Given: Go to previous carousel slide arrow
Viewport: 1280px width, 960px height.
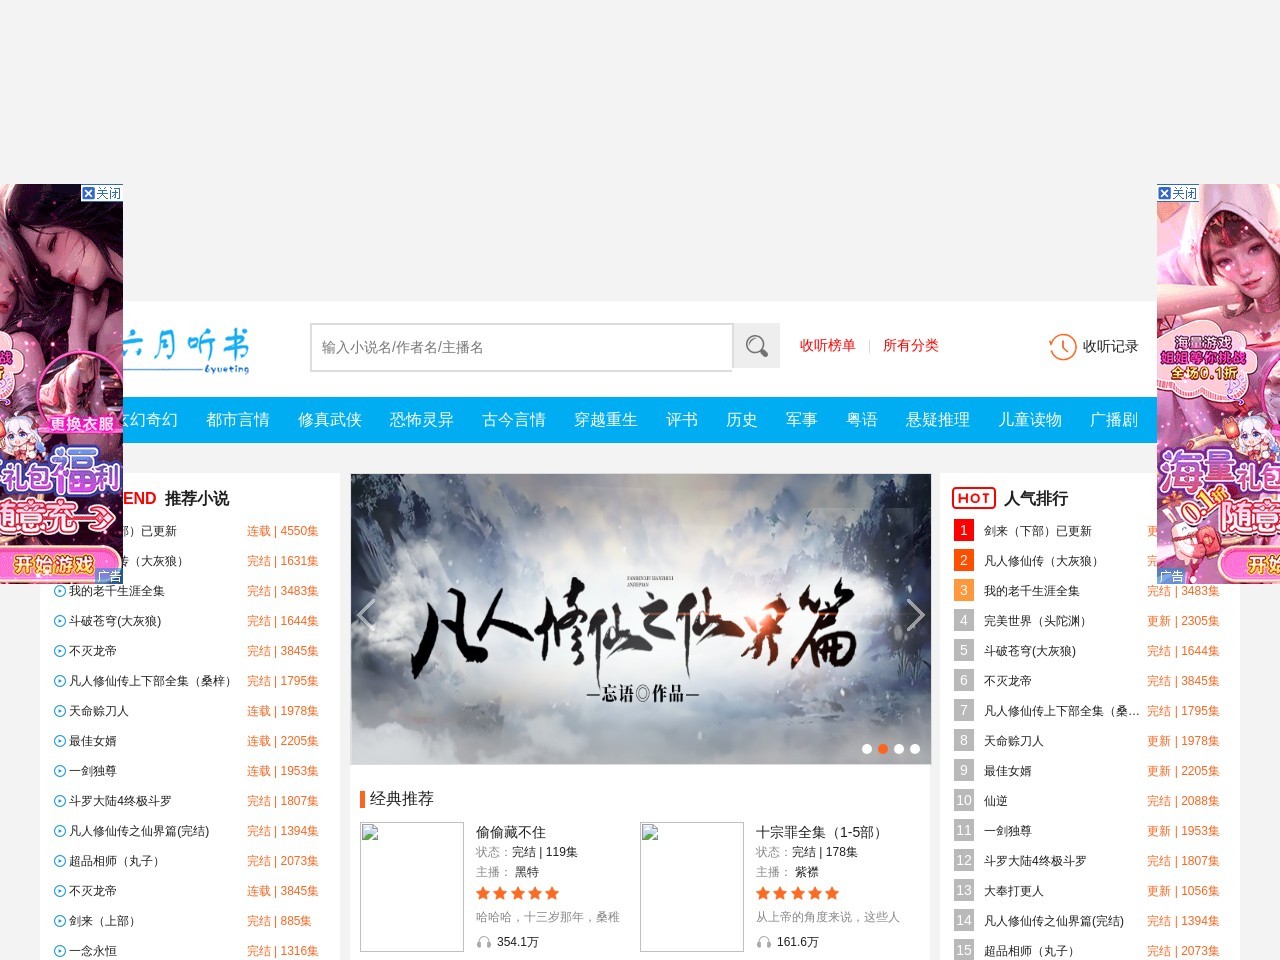Looking at the screenshot, I should tap(367, 615).
